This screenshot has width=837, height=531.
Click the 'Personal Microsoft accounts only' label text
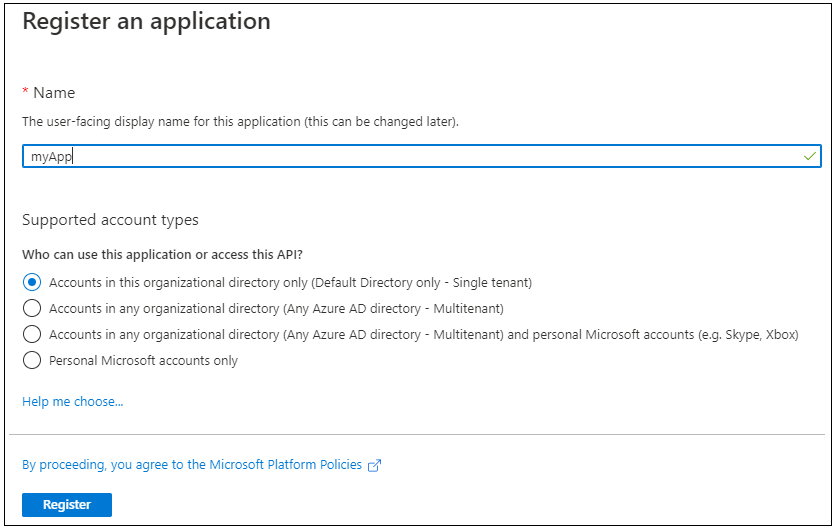[143, 360]
